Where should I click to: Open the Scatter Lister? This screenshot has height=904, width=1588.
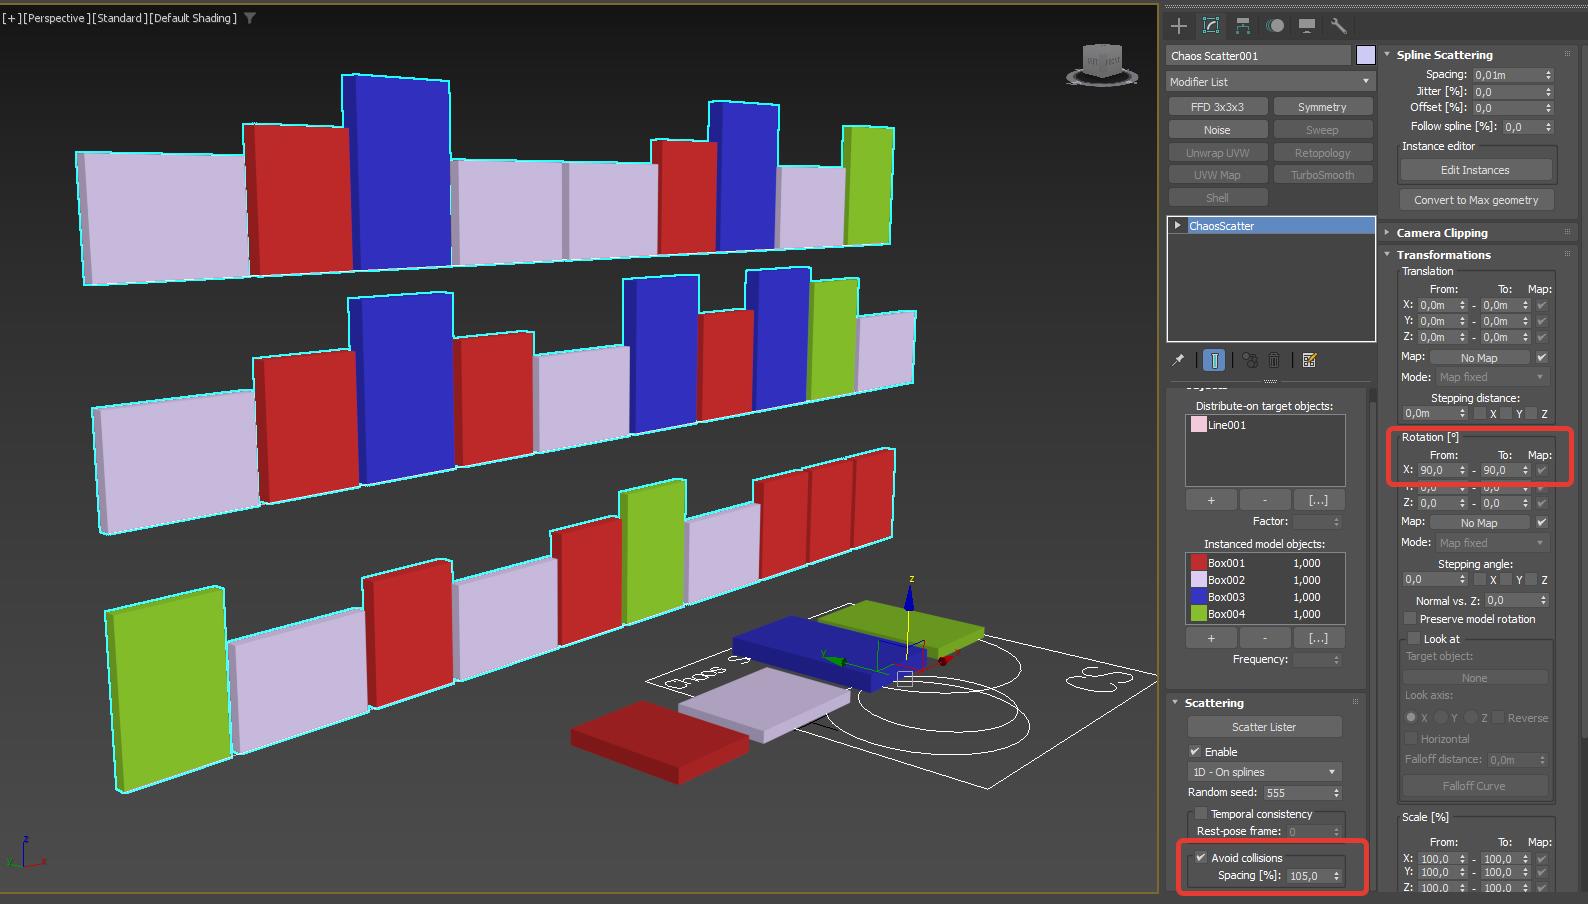coord(1264,727)
